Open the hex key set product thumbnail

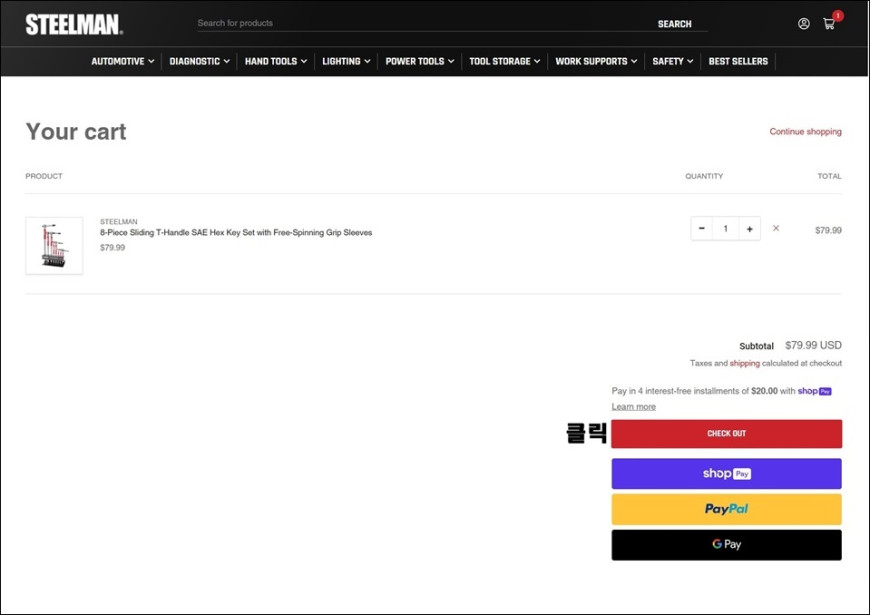(54, 245)
